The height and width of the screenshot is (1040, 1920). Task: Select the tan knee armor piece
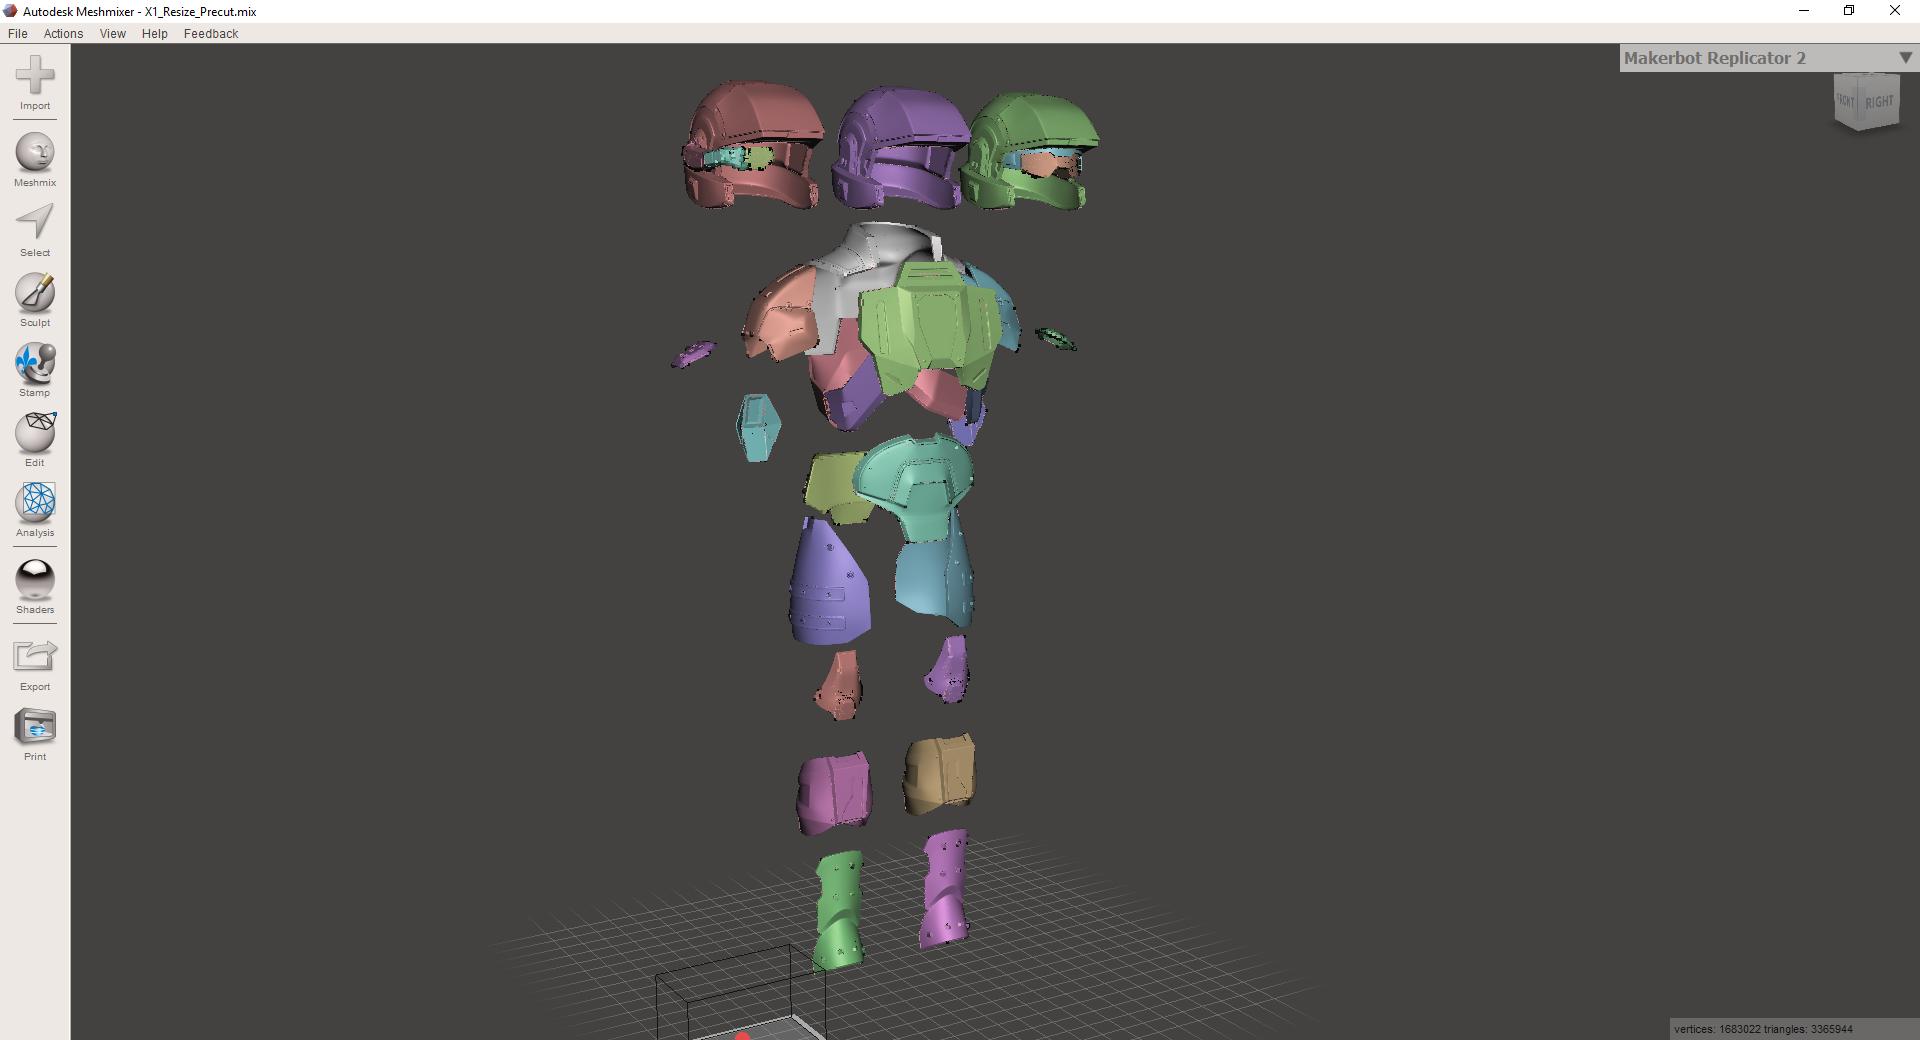pos(938,773)
